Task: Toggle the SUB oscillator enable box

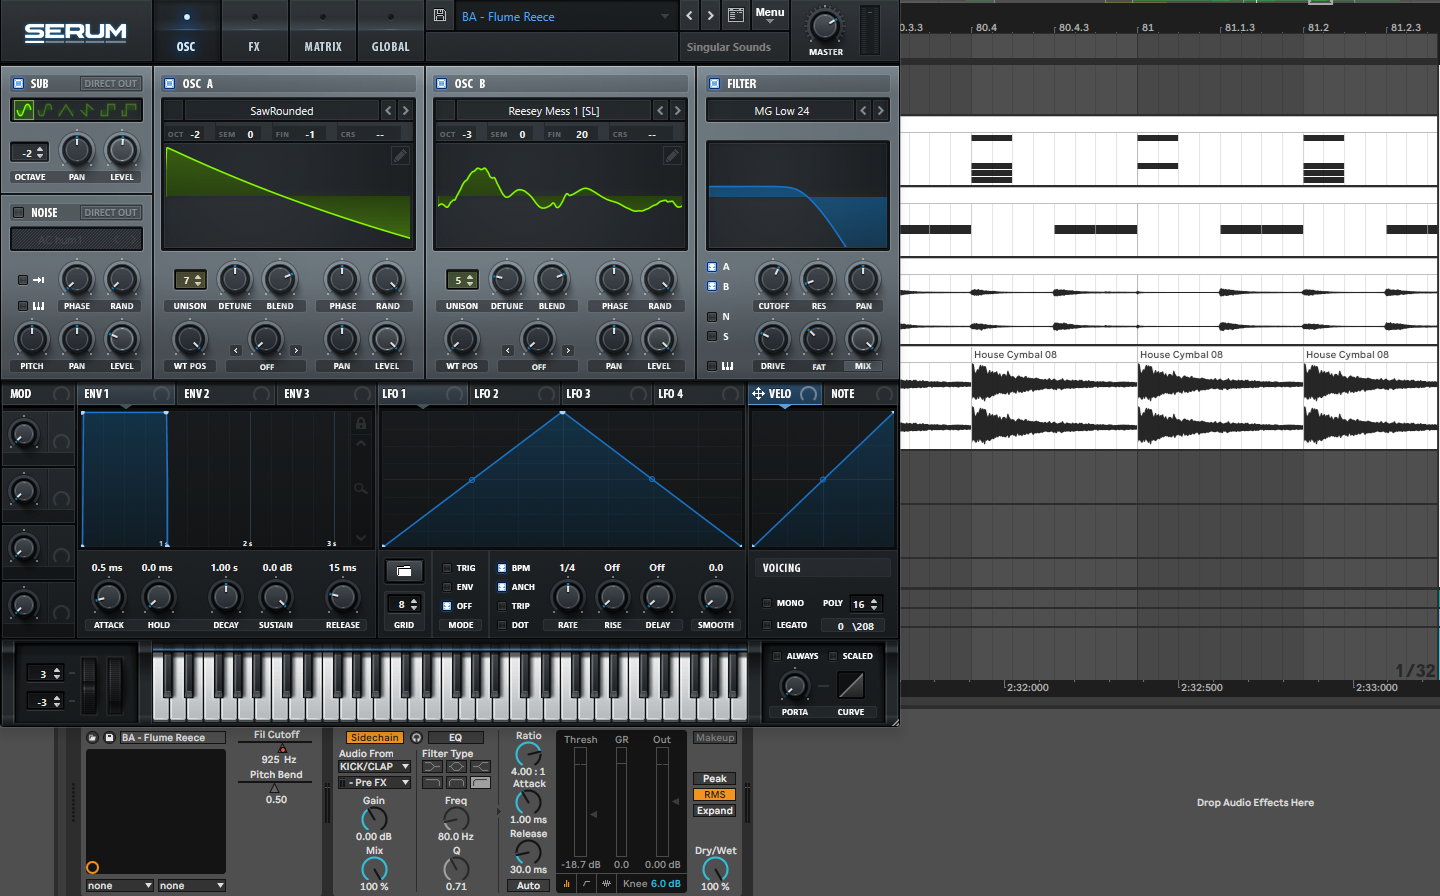Action: click(x=18, y=84)
